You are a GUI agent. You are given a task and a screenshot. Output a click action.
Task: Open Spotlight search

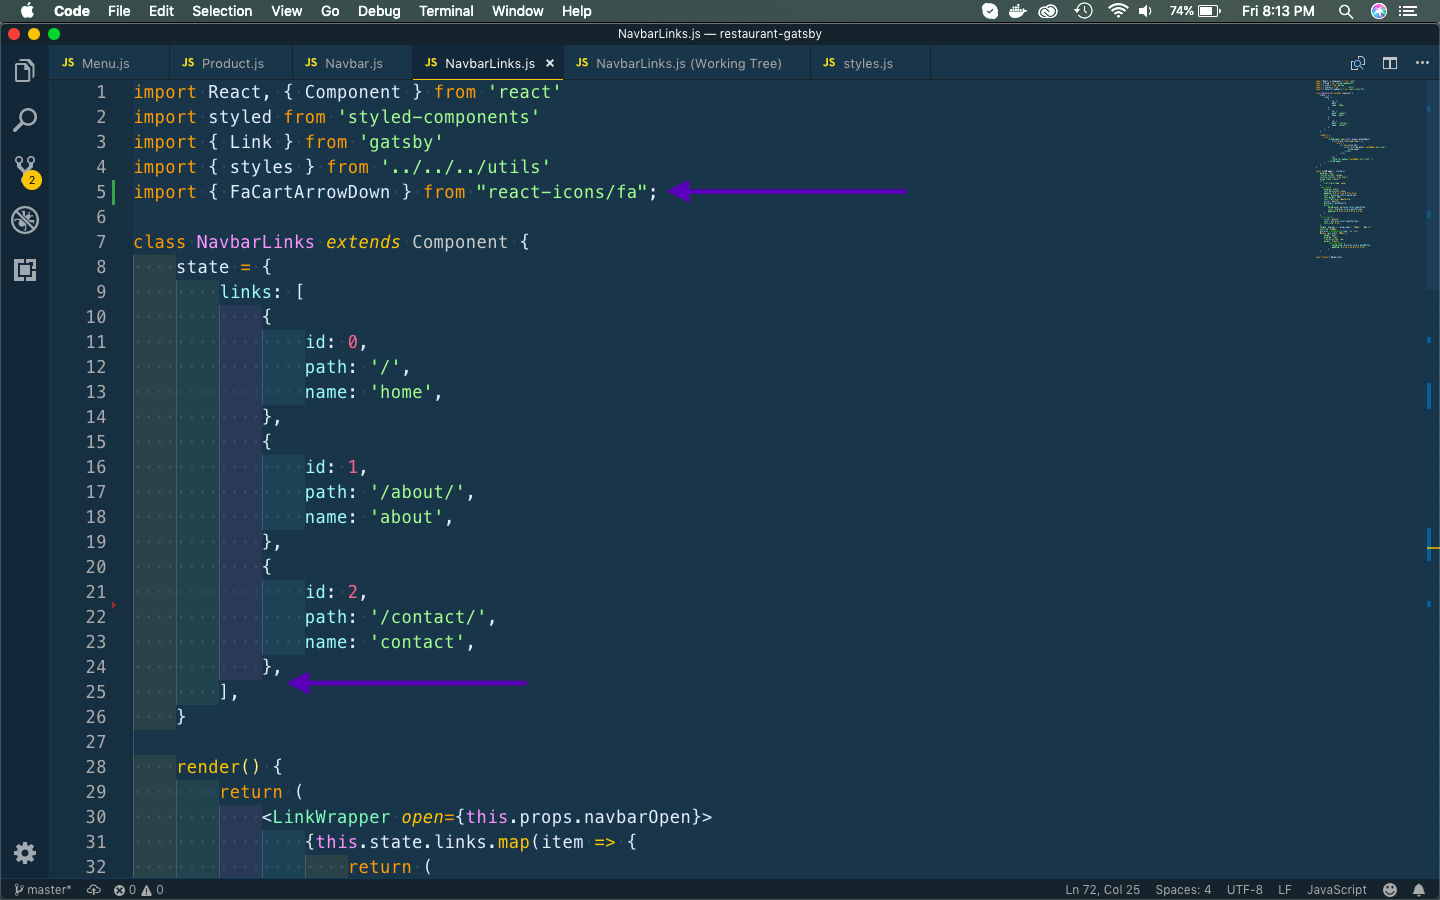[x=1346, y=11]
